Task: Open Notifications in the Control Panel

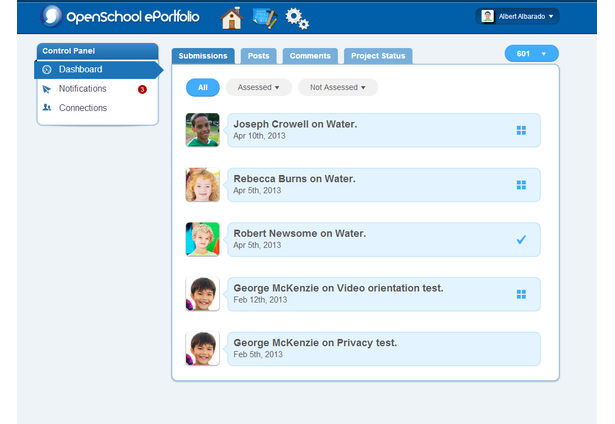Action: [x=97, y=89]
